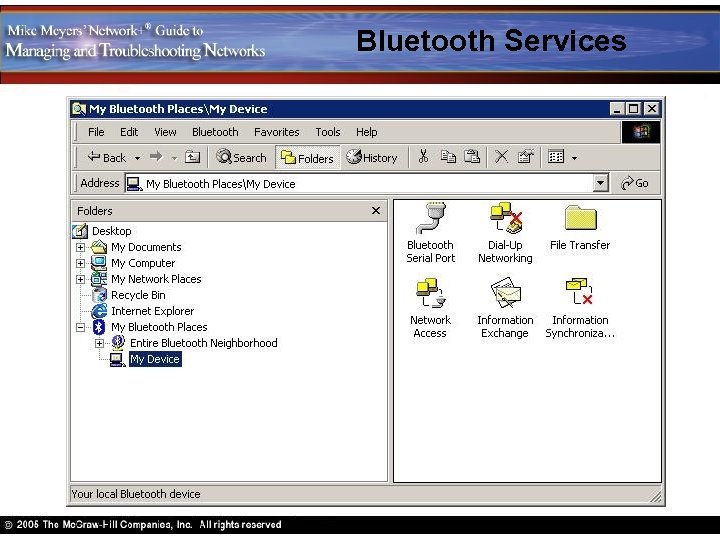Click the Search toolbar button

tap(242, 158)
